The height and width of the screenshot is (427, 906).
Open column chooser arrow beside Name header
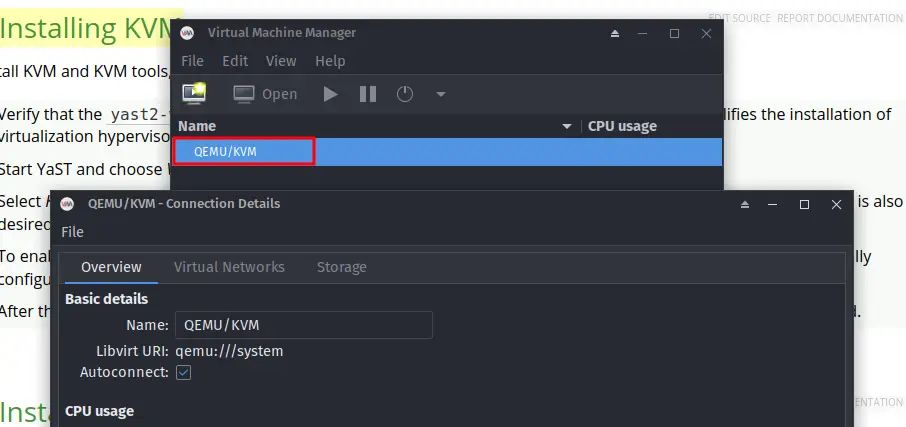pyautogui.click(x=567, y=127)
